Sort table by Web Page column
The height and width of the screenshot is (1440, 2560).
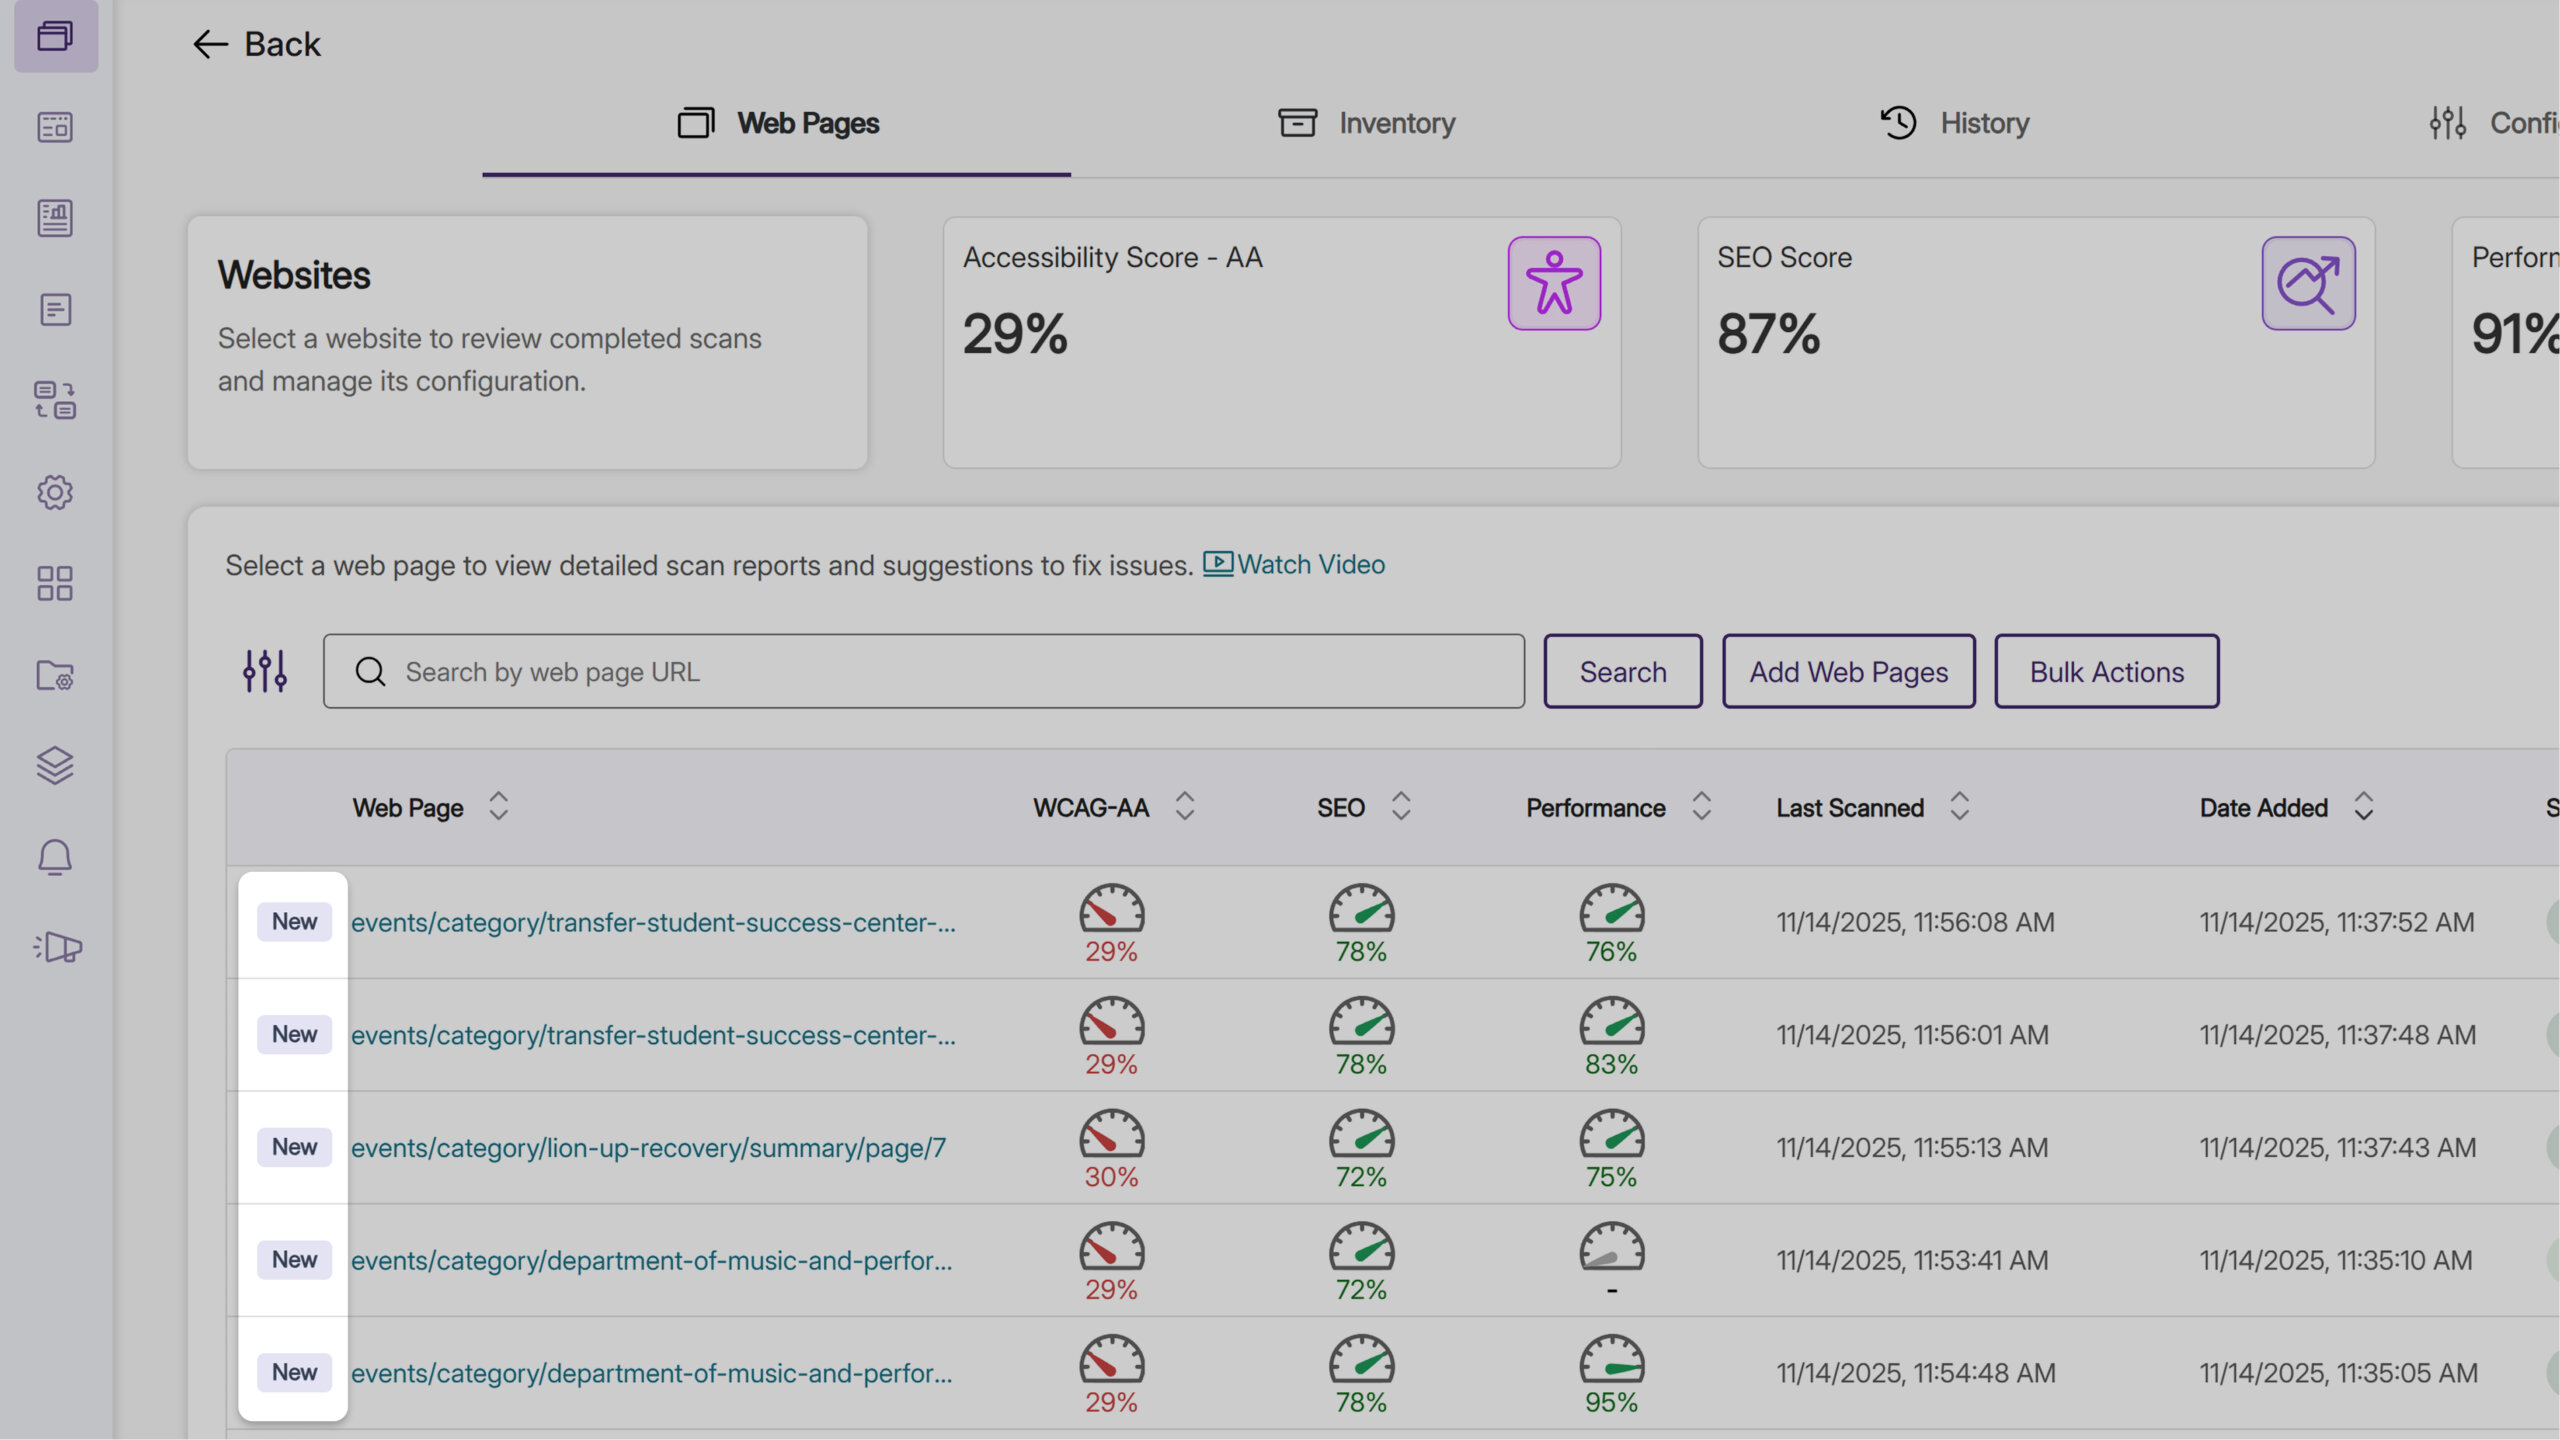tap(498, 807)
